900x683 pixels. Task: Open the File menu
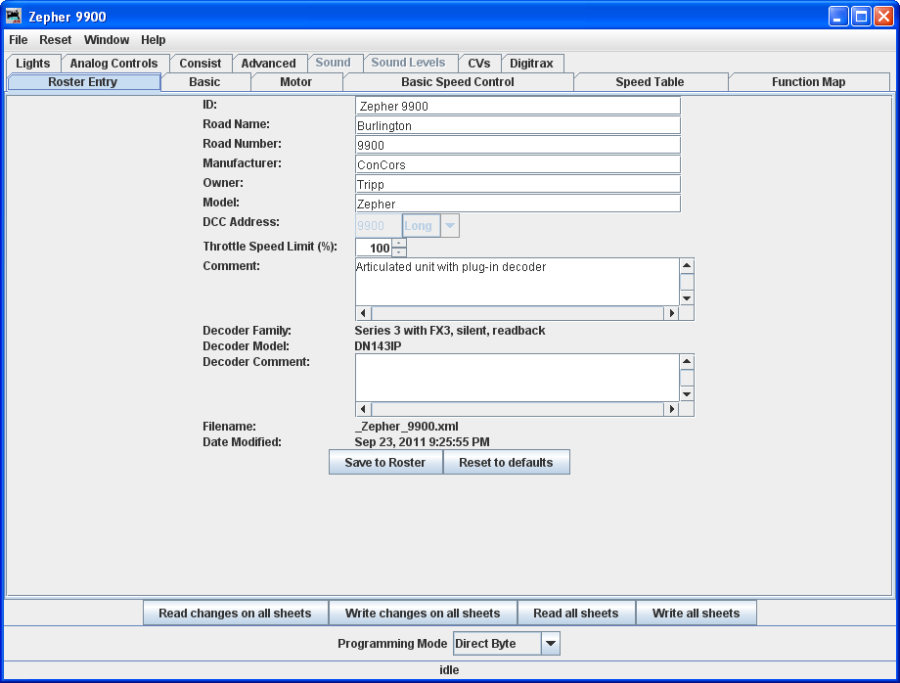point(18,40)
